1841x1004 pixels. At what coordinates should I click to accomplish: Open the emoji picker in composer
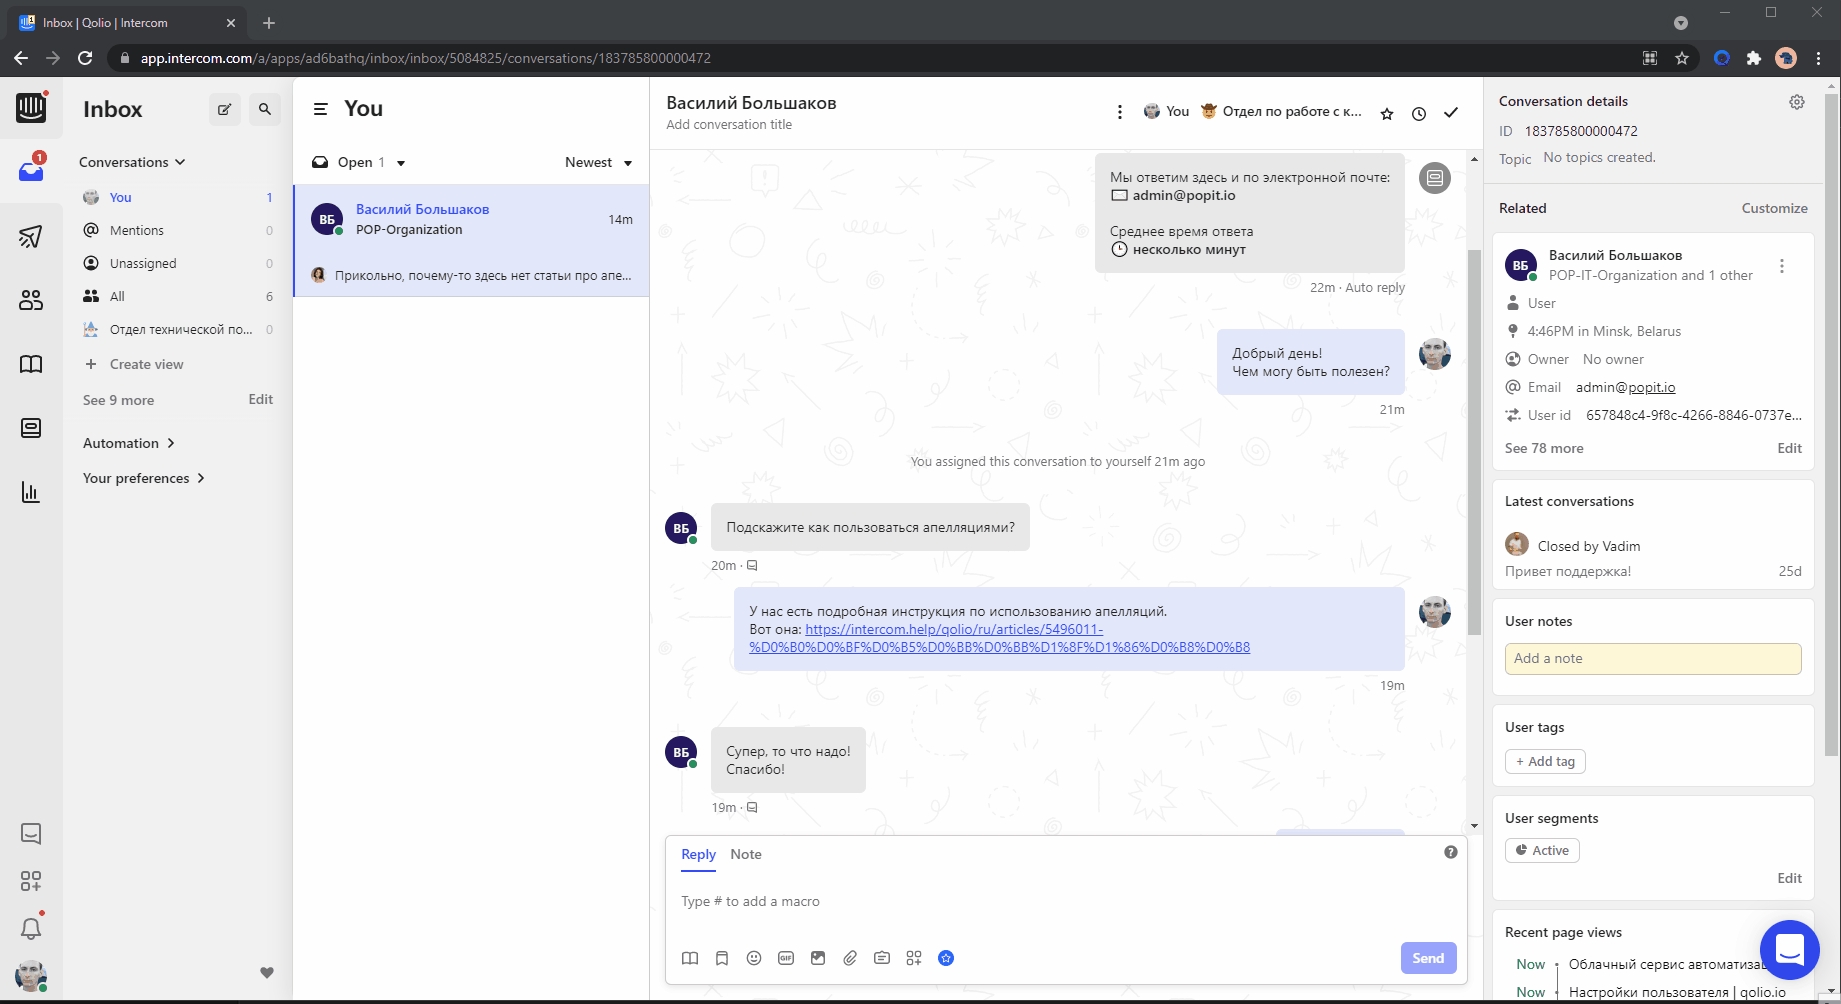coord(754,958)
